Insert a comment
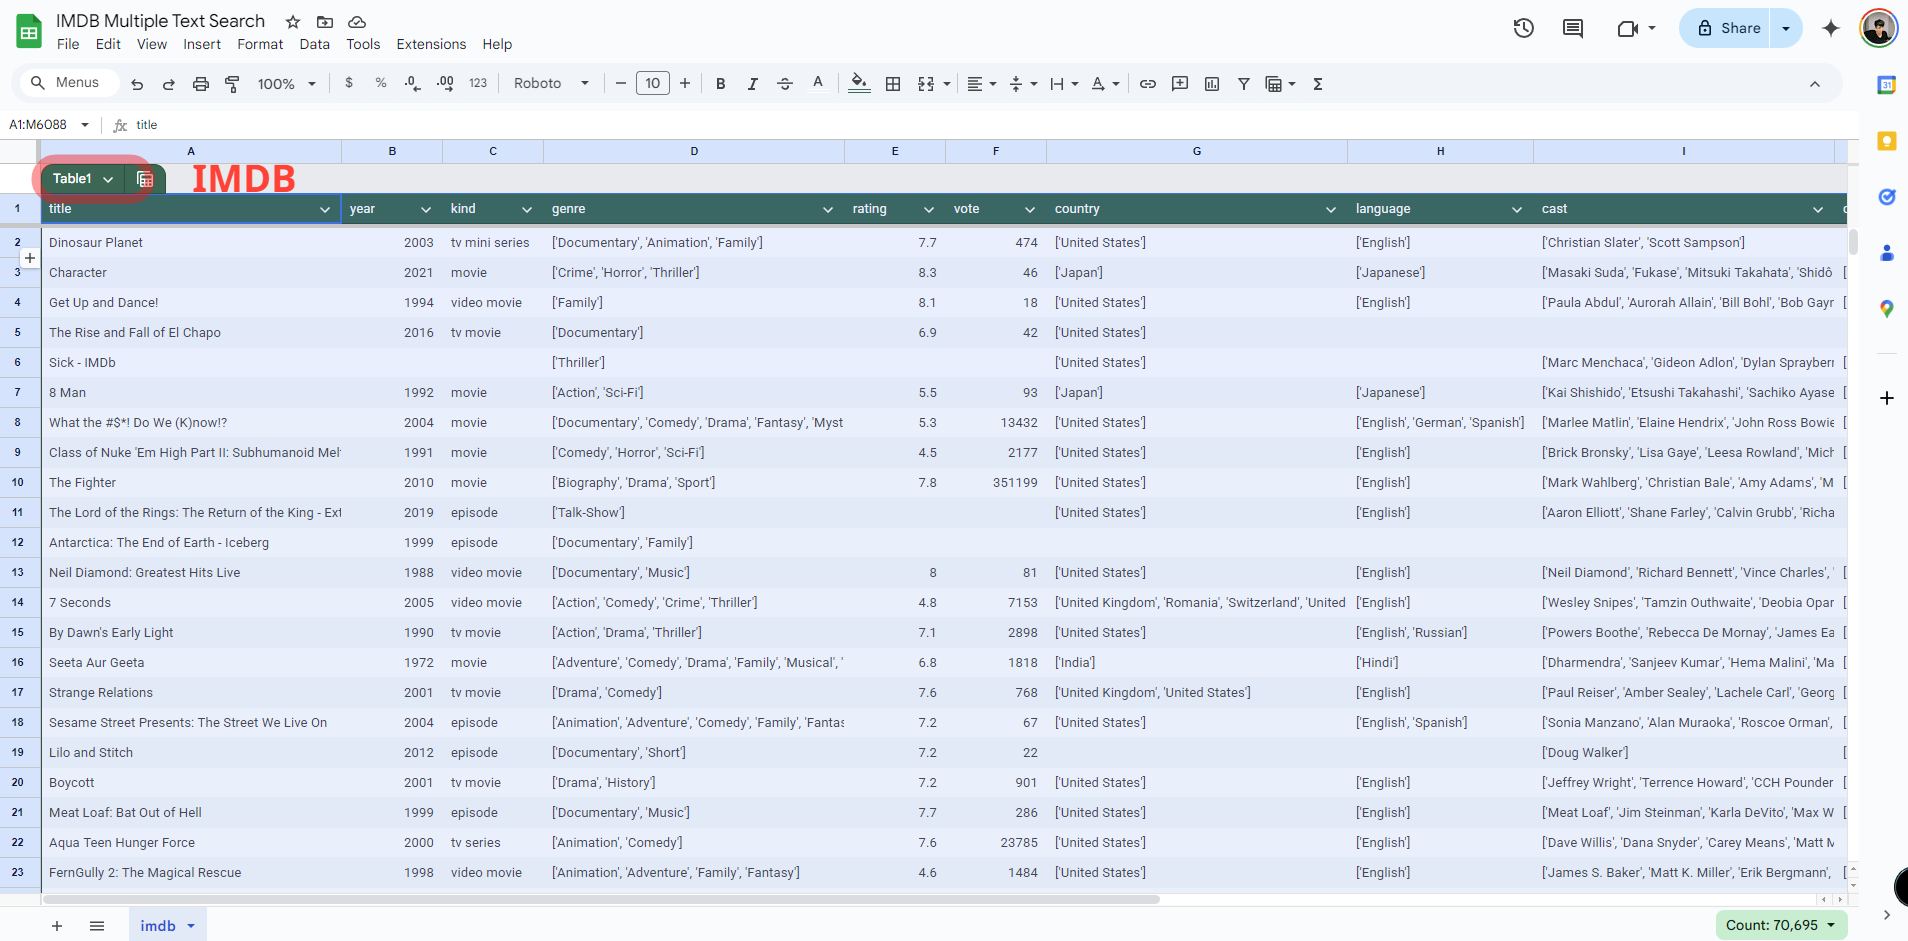1908x941 pixels. coord(1180,84)
